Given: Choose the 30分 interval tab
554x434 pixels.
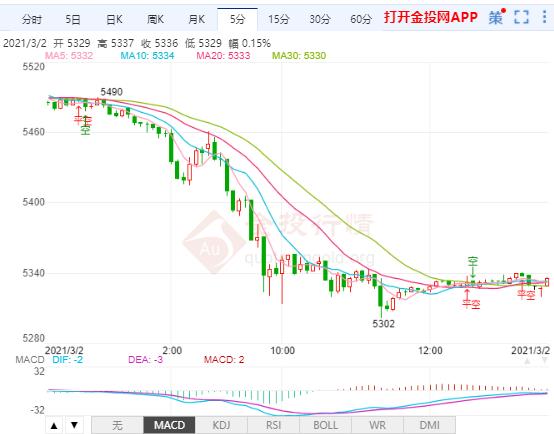Looking at the screenshot, I should point(320,19).
